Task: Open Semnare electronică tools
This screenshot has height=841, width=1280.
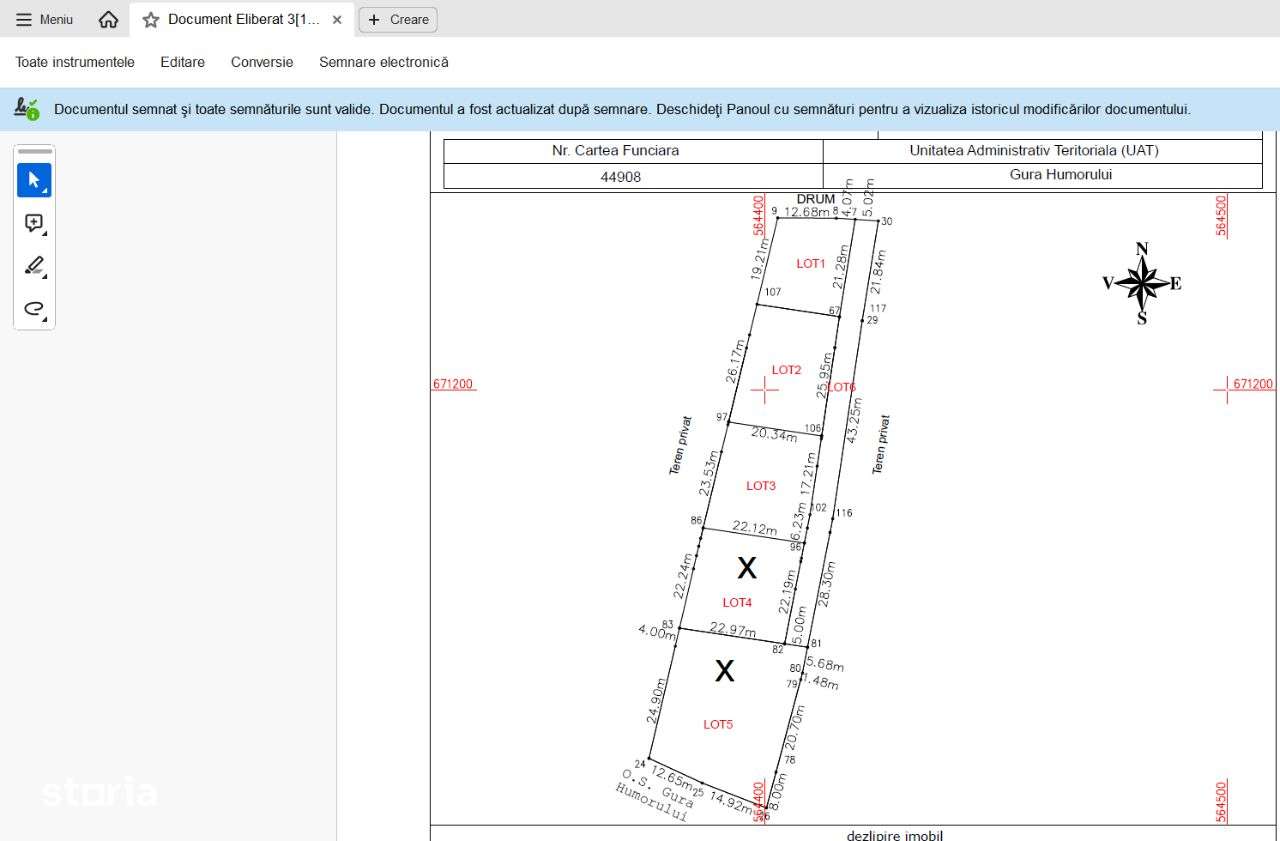Action: [384, 62]
